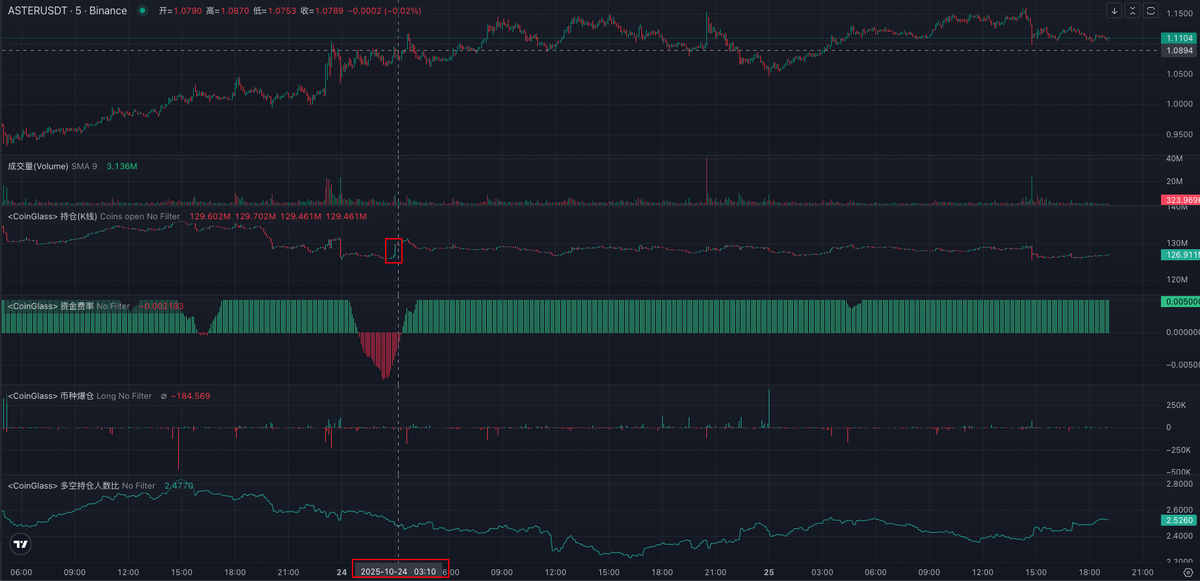Click the 126.911 open interest axis label
The height and width of the screenshot is (581, 1200).
1179,255
